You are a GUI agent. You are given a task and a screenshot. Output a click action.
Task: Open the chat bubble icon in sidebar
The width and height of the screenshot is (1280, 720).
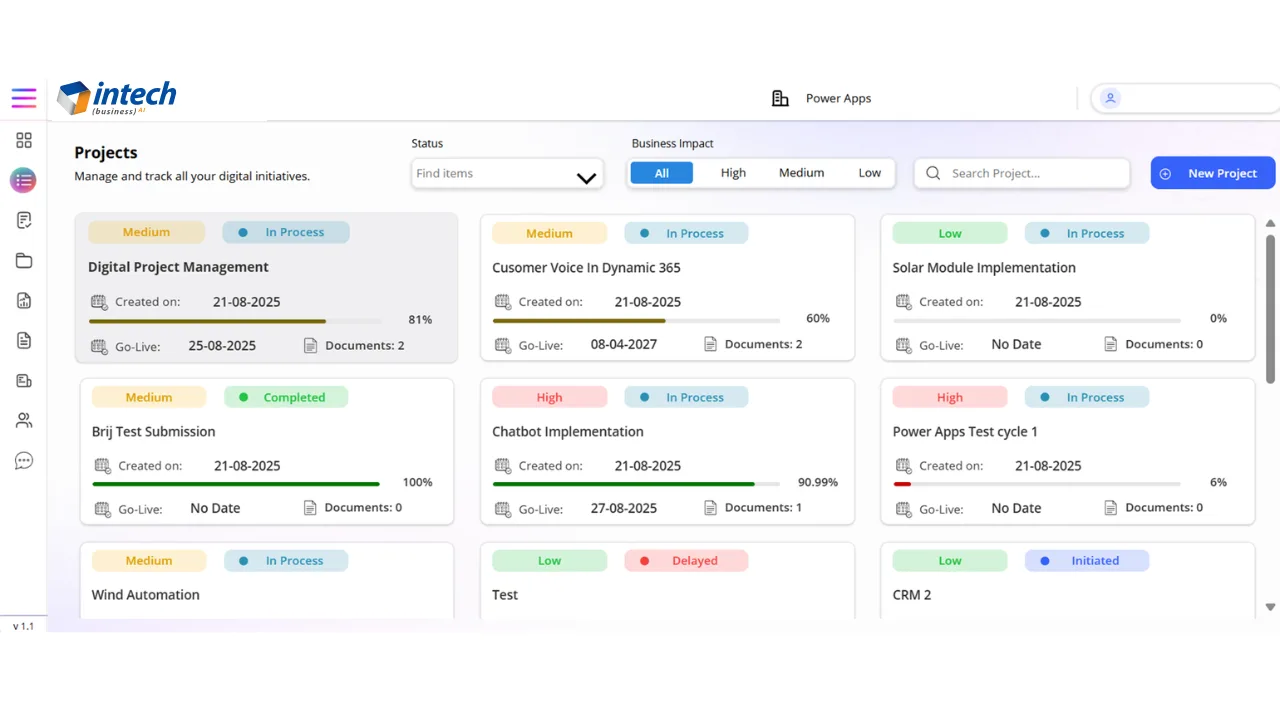click(24, 461)
